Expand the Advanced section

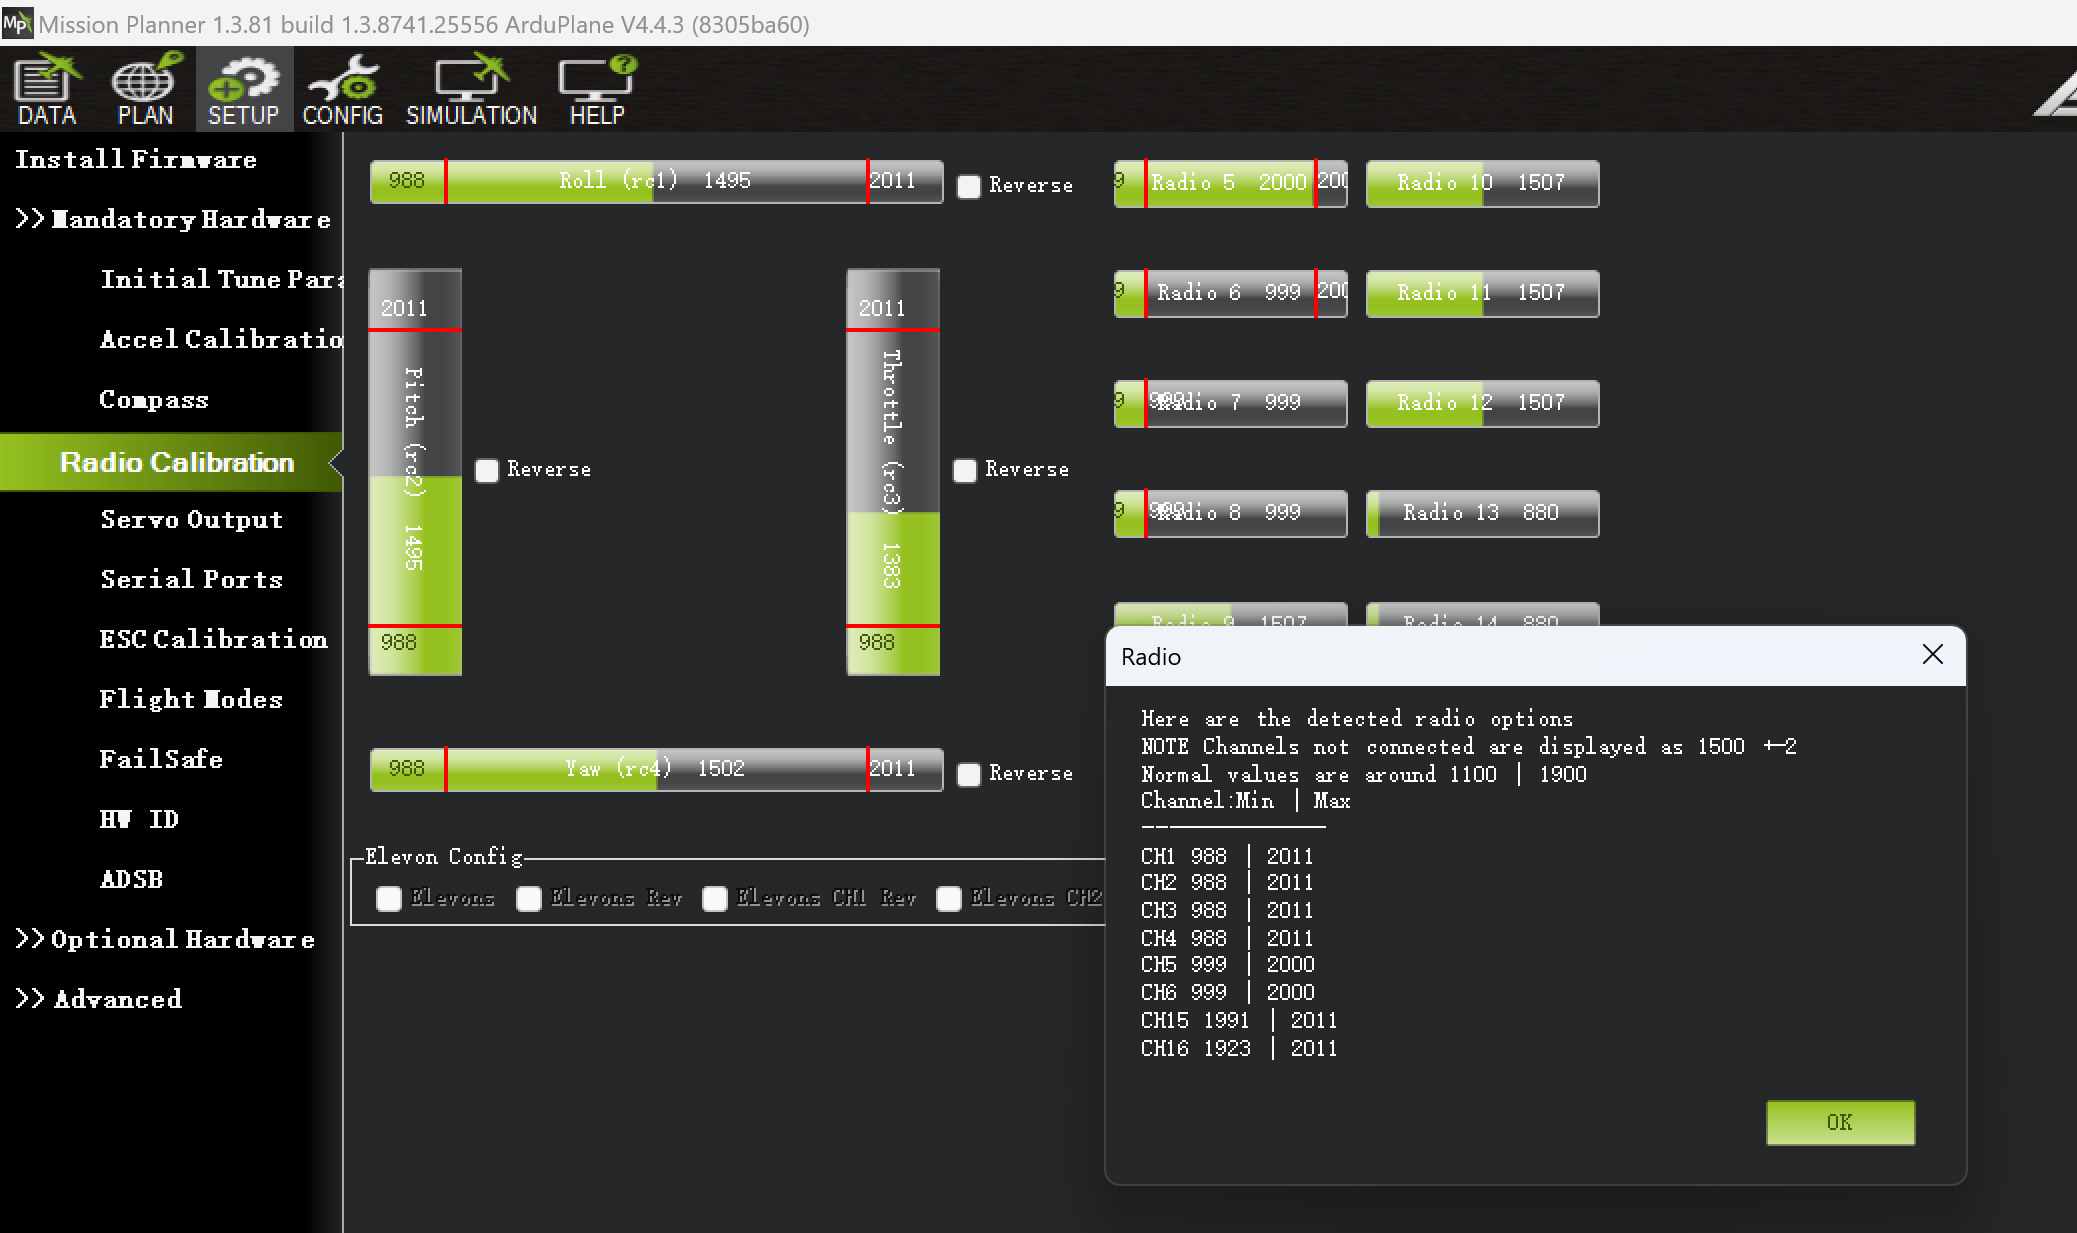click(98, 999)
